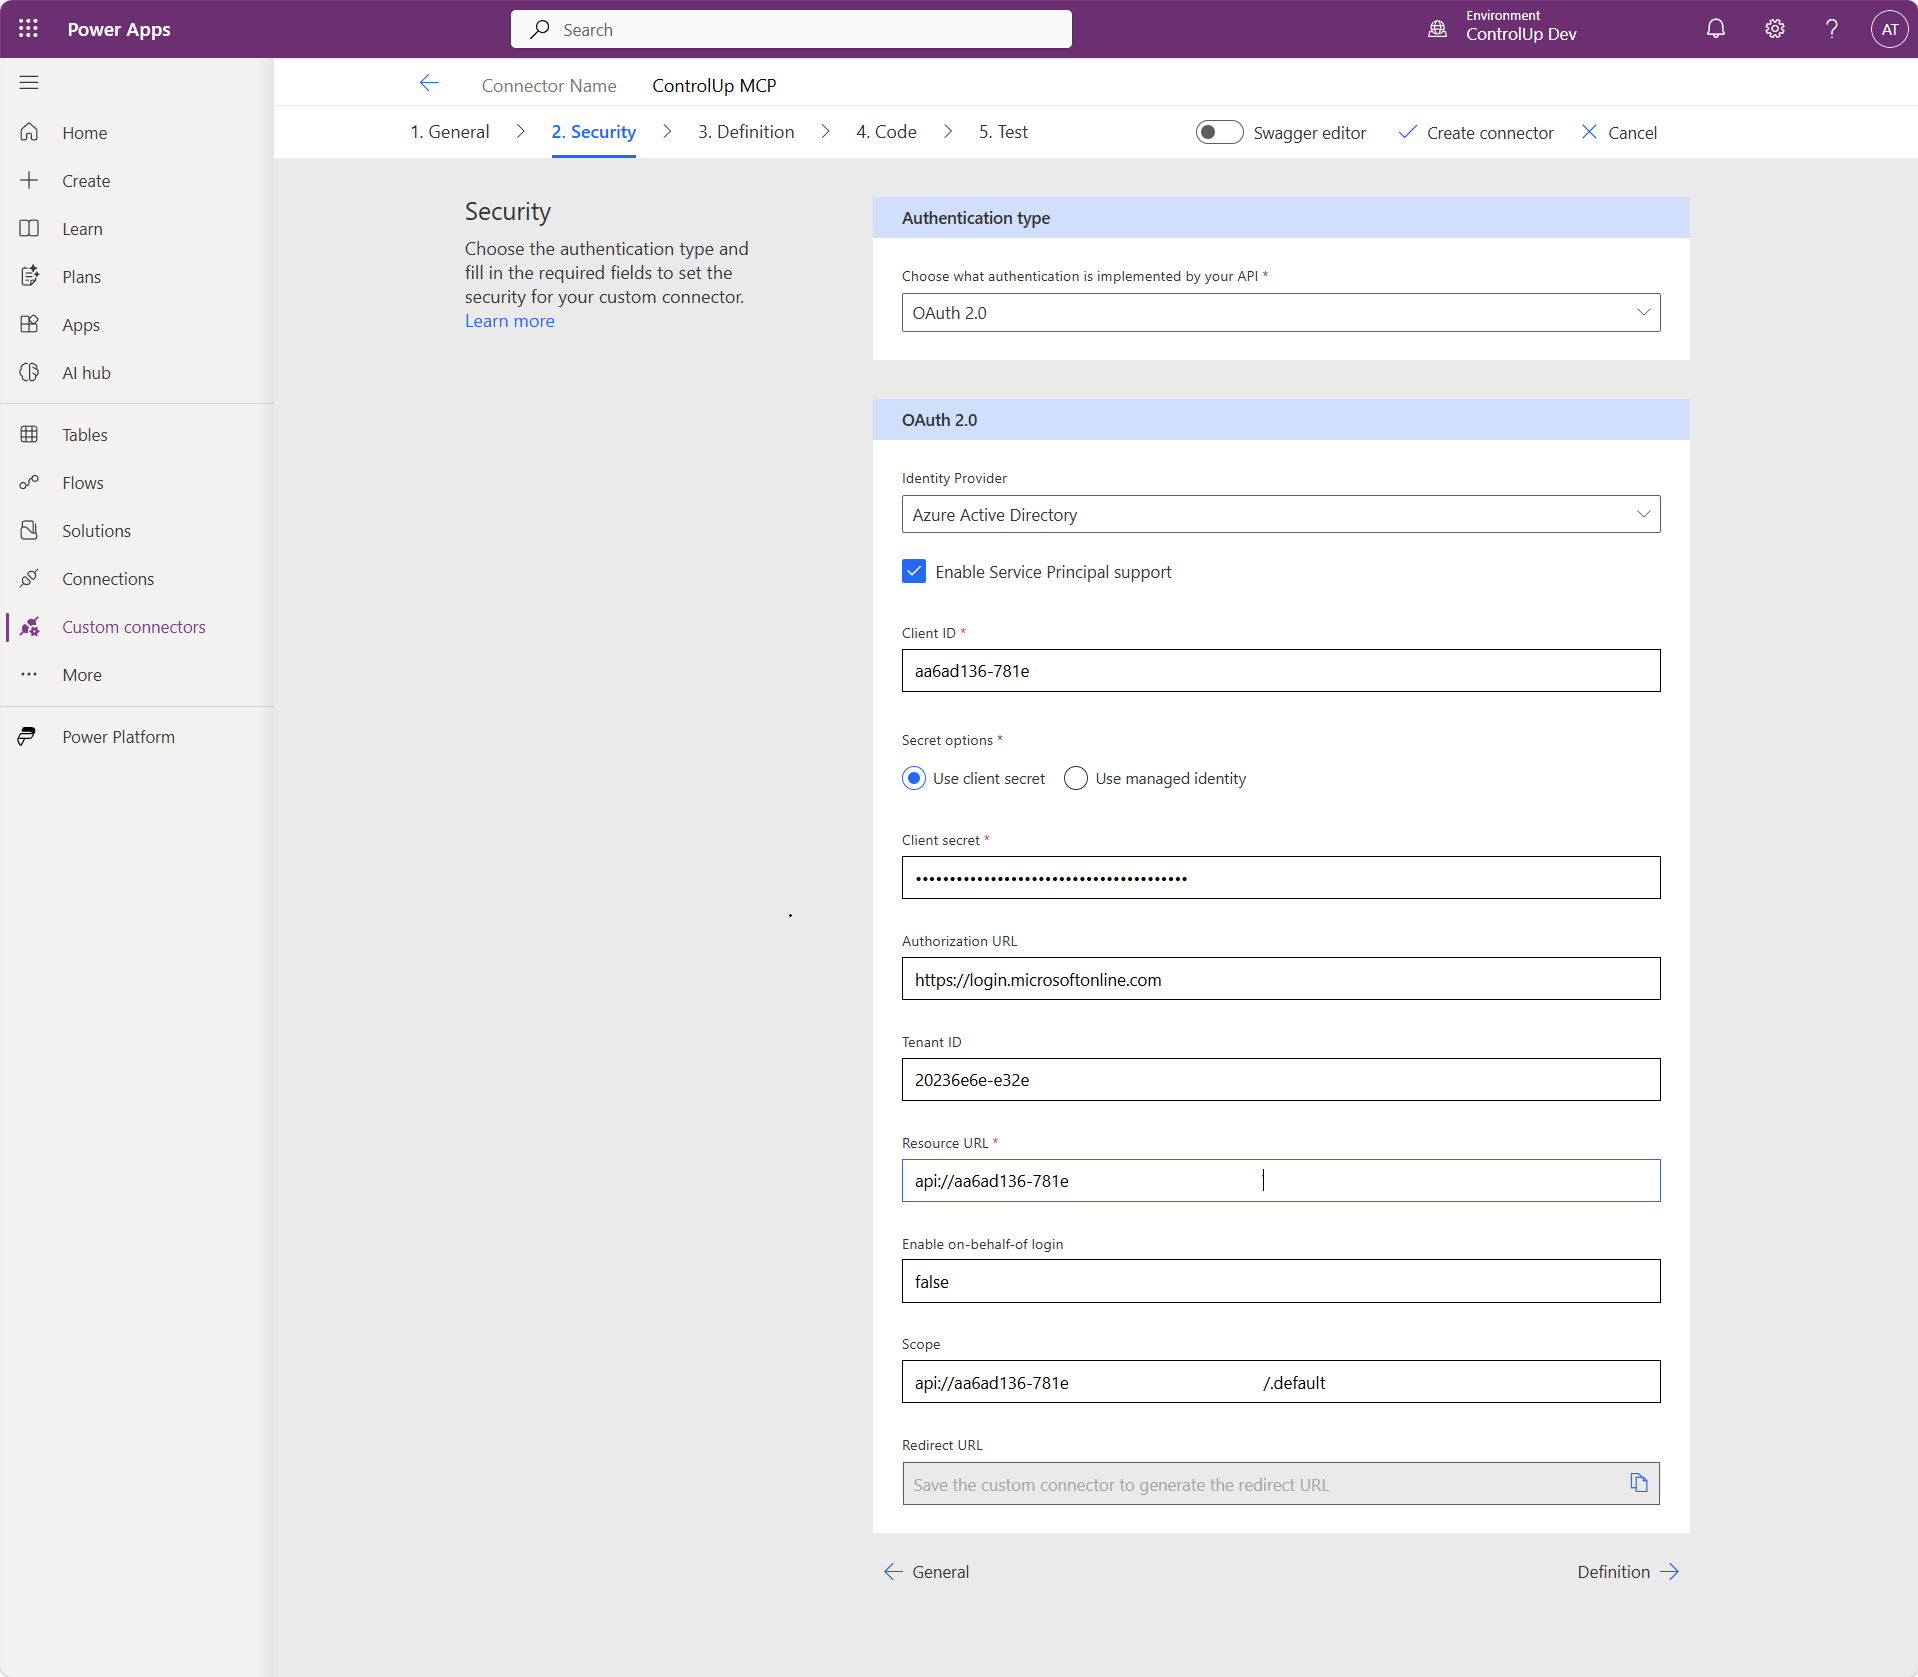Screen dimensions: 1918x1677
Task: Open the app launcher waffle icon
Action: pos(28,29)
